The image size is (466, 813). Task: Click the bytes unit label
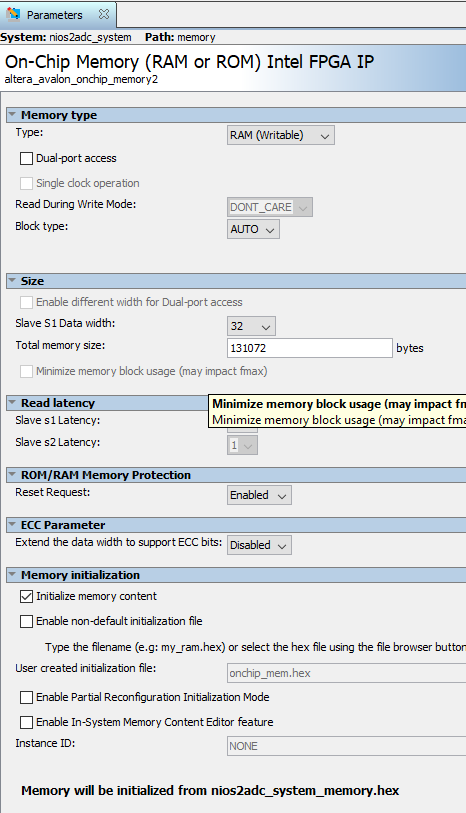[x=409, y=348]
